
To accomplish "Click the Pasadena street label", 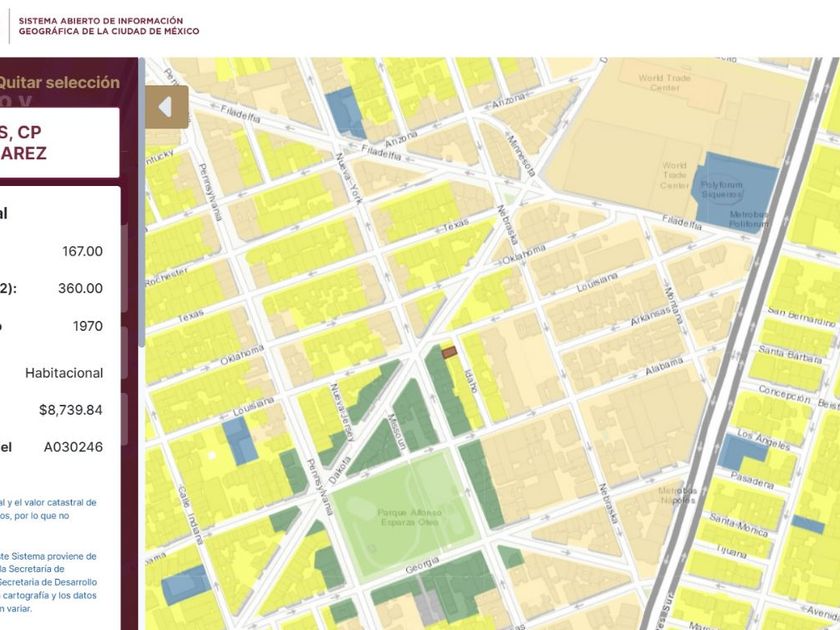I will 752,480.
